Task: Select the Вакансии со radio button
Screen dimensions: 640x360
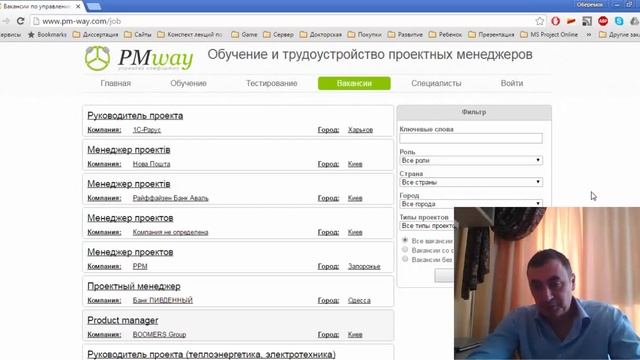Action: 405,249
